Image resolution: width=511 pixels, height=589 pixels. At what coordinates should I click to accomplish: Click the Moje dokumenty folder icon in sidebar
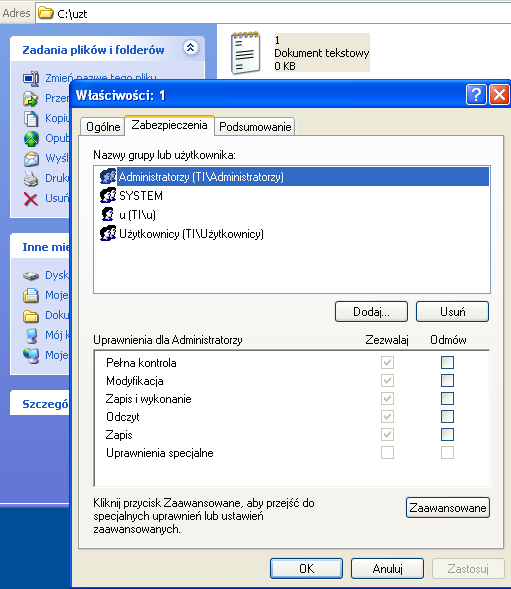pyautogui.click(x=31, y=295)
